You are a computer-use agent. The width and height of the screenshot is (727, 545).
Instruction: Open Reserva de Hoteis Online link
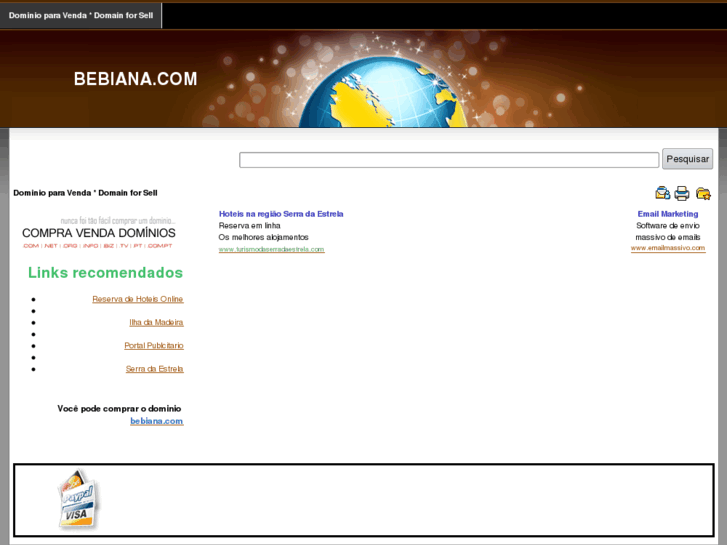coord(138,299)
